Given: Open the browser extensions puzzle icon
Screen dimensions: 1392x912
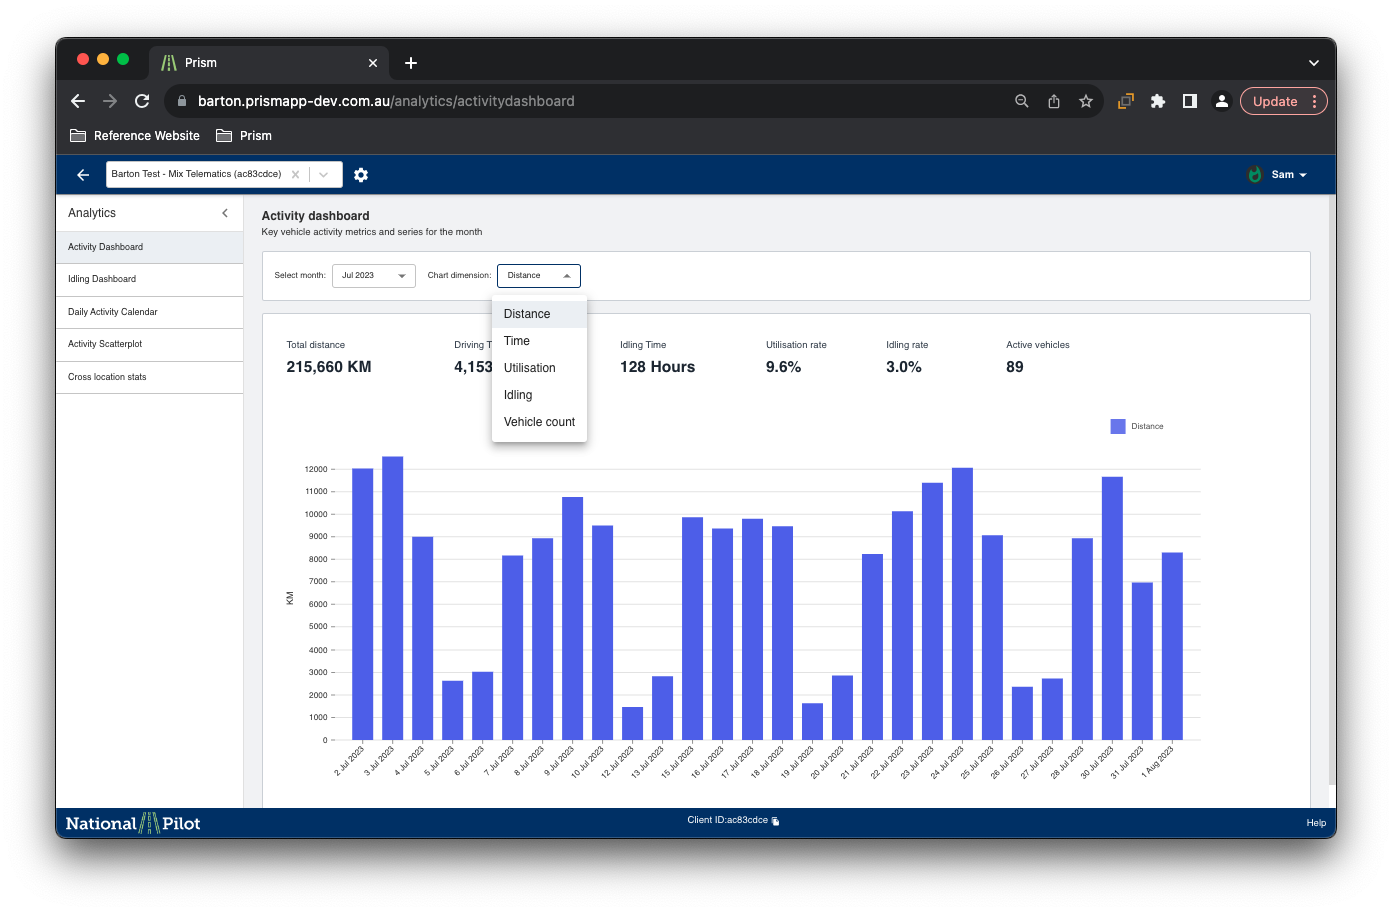Looking at the screenshot, I should click(x=1157, y=101).
